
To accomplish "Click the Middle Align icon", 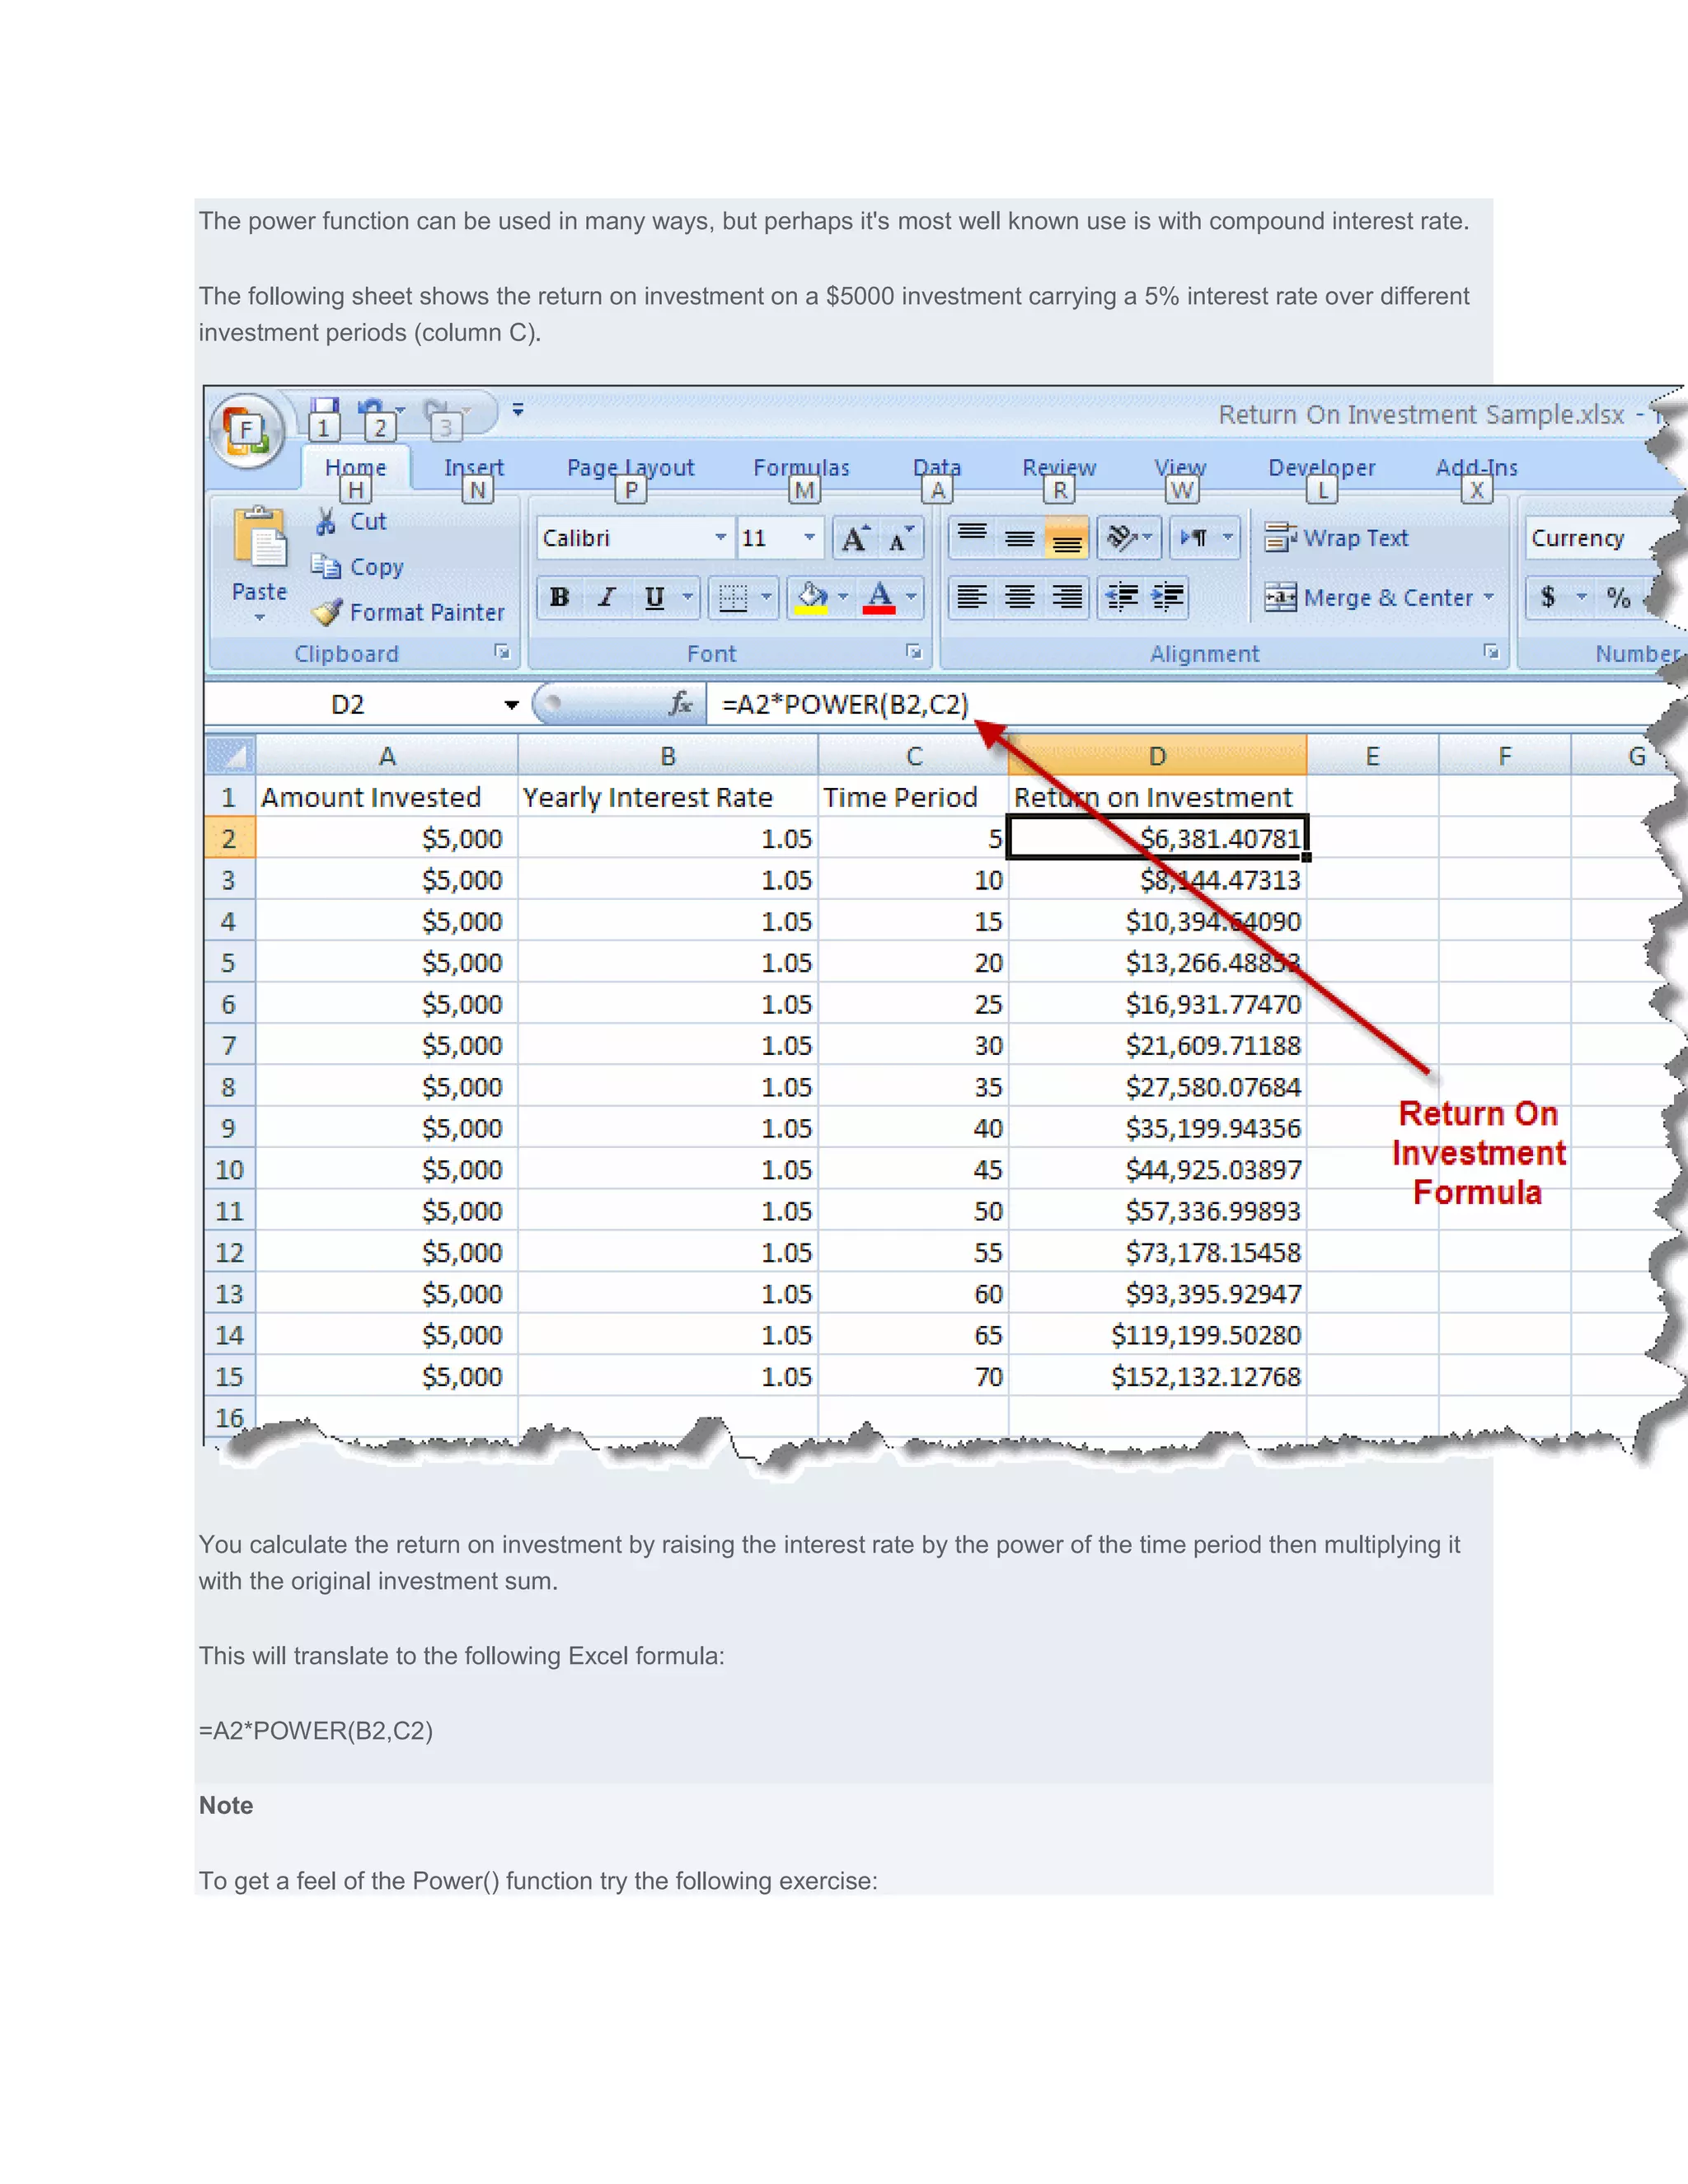I will 1019,538.
